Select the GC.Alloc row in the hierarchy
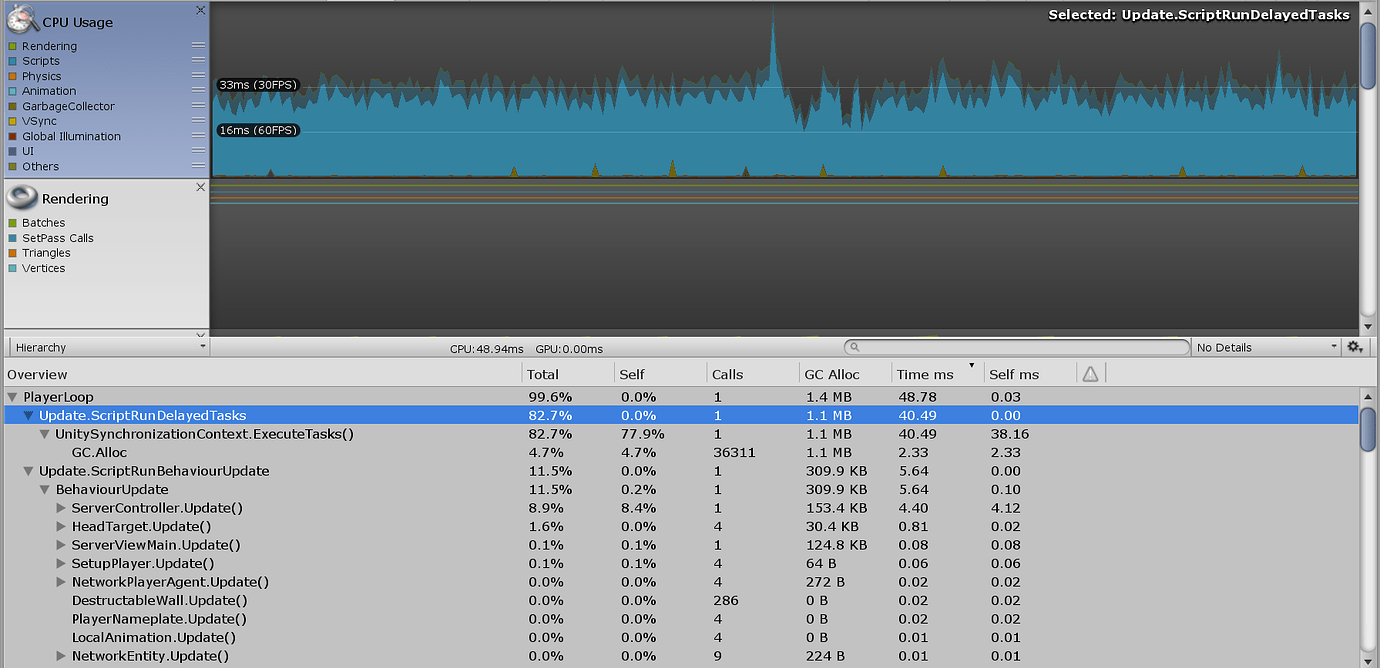Screen dimensions: 1380x668 (100, 452)
